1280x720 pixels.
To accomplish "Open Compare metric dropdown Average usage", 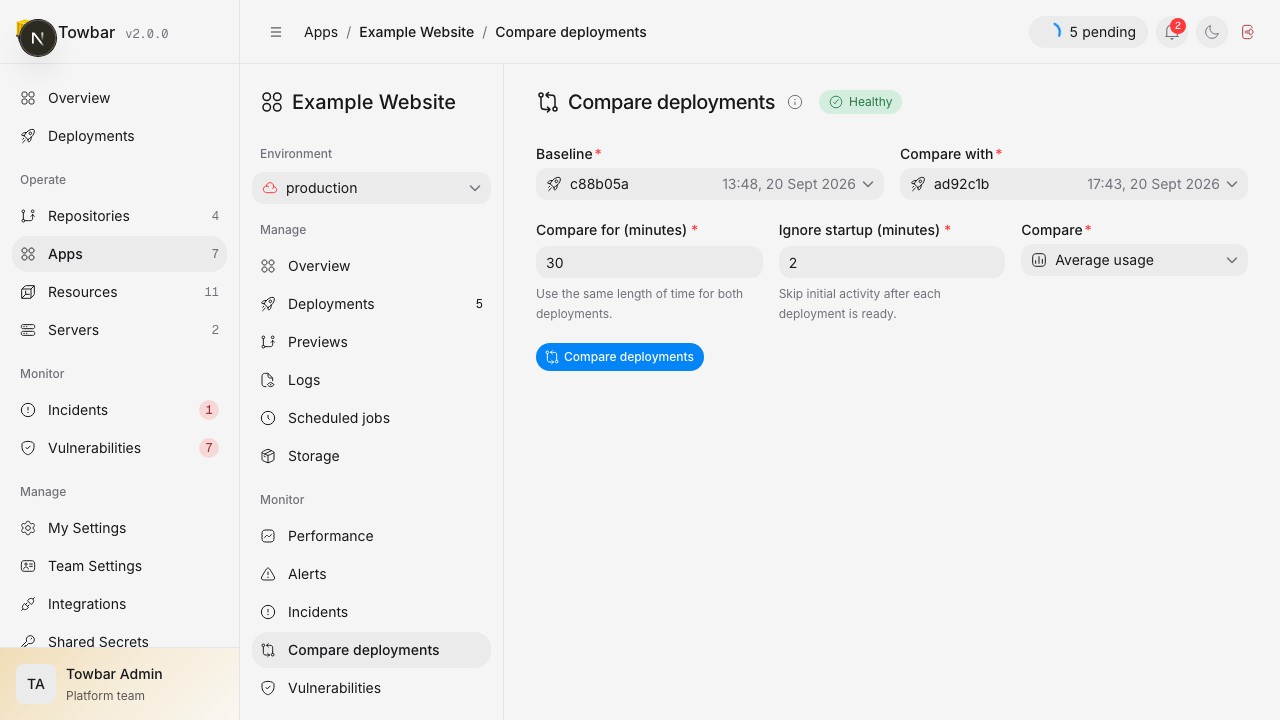I will (1134, 260).
